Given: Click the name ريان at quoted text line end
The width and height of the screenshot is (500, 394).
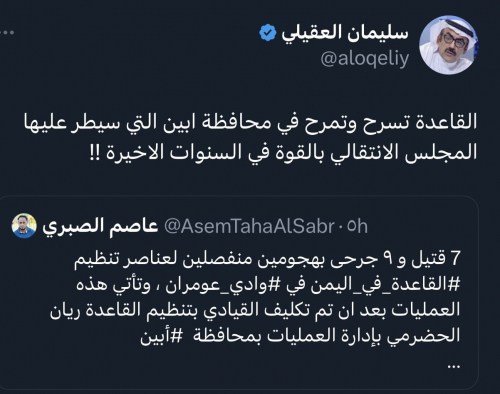Looking at the screenshot, I should coord(65,310).
